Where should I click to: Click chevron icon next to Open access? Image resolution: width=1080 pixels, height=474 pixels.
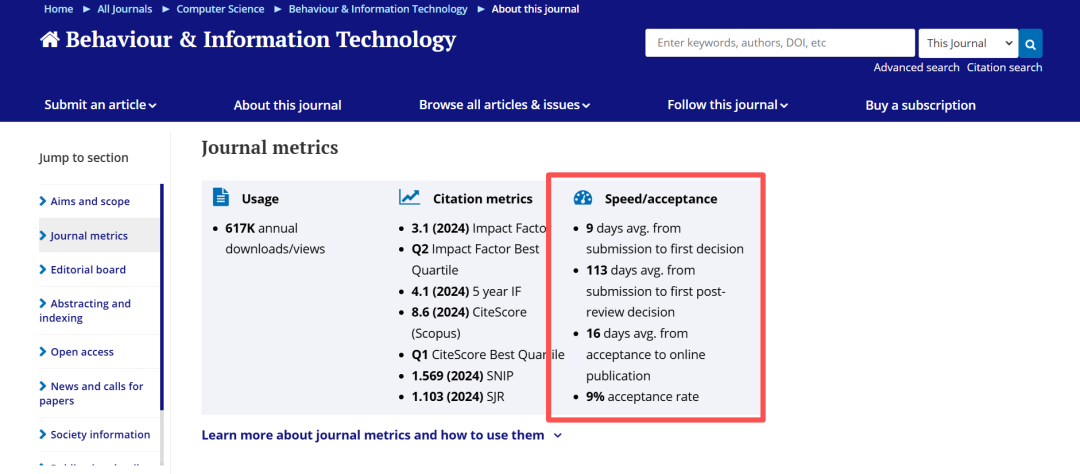tap(43, 352)
